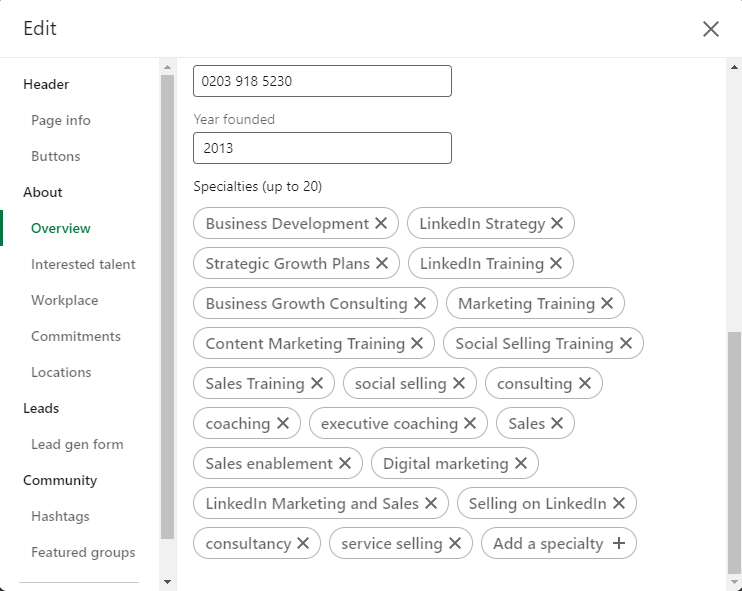
Task: Click Add a specialty button
Action: coord(558,544)
